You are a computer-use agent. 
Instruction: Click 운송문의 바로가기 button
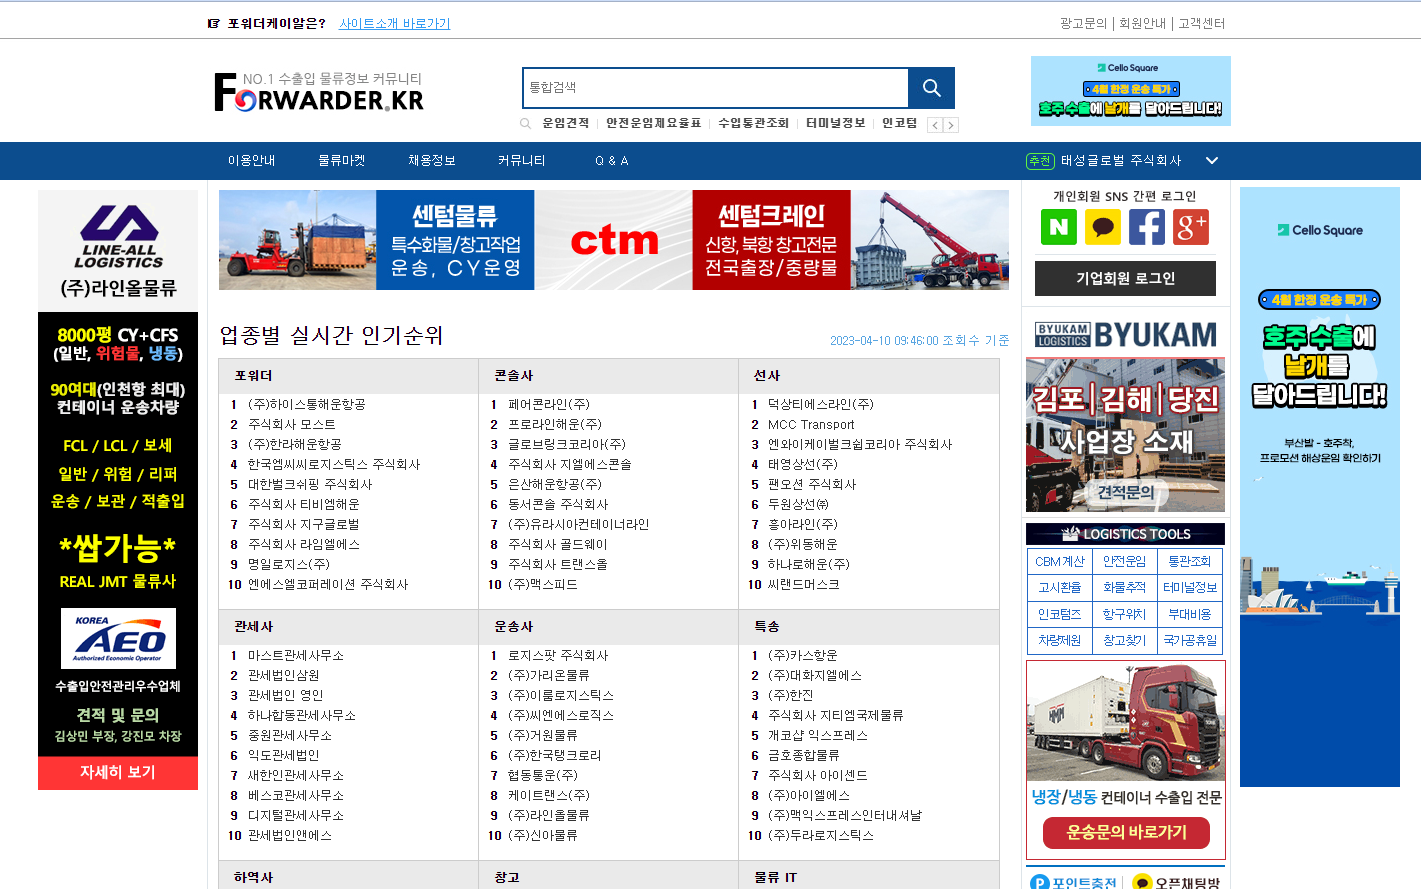click(1126, 832)
